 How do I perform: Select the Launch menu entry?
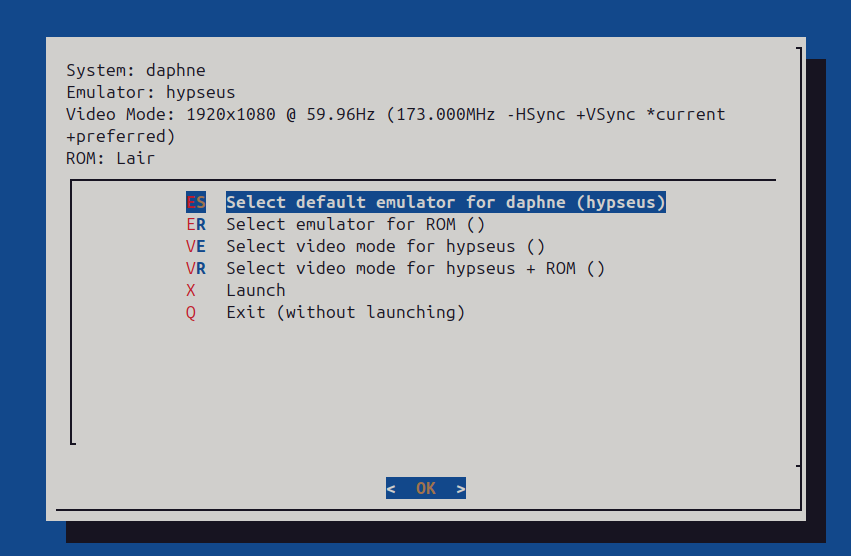[256, 290]
